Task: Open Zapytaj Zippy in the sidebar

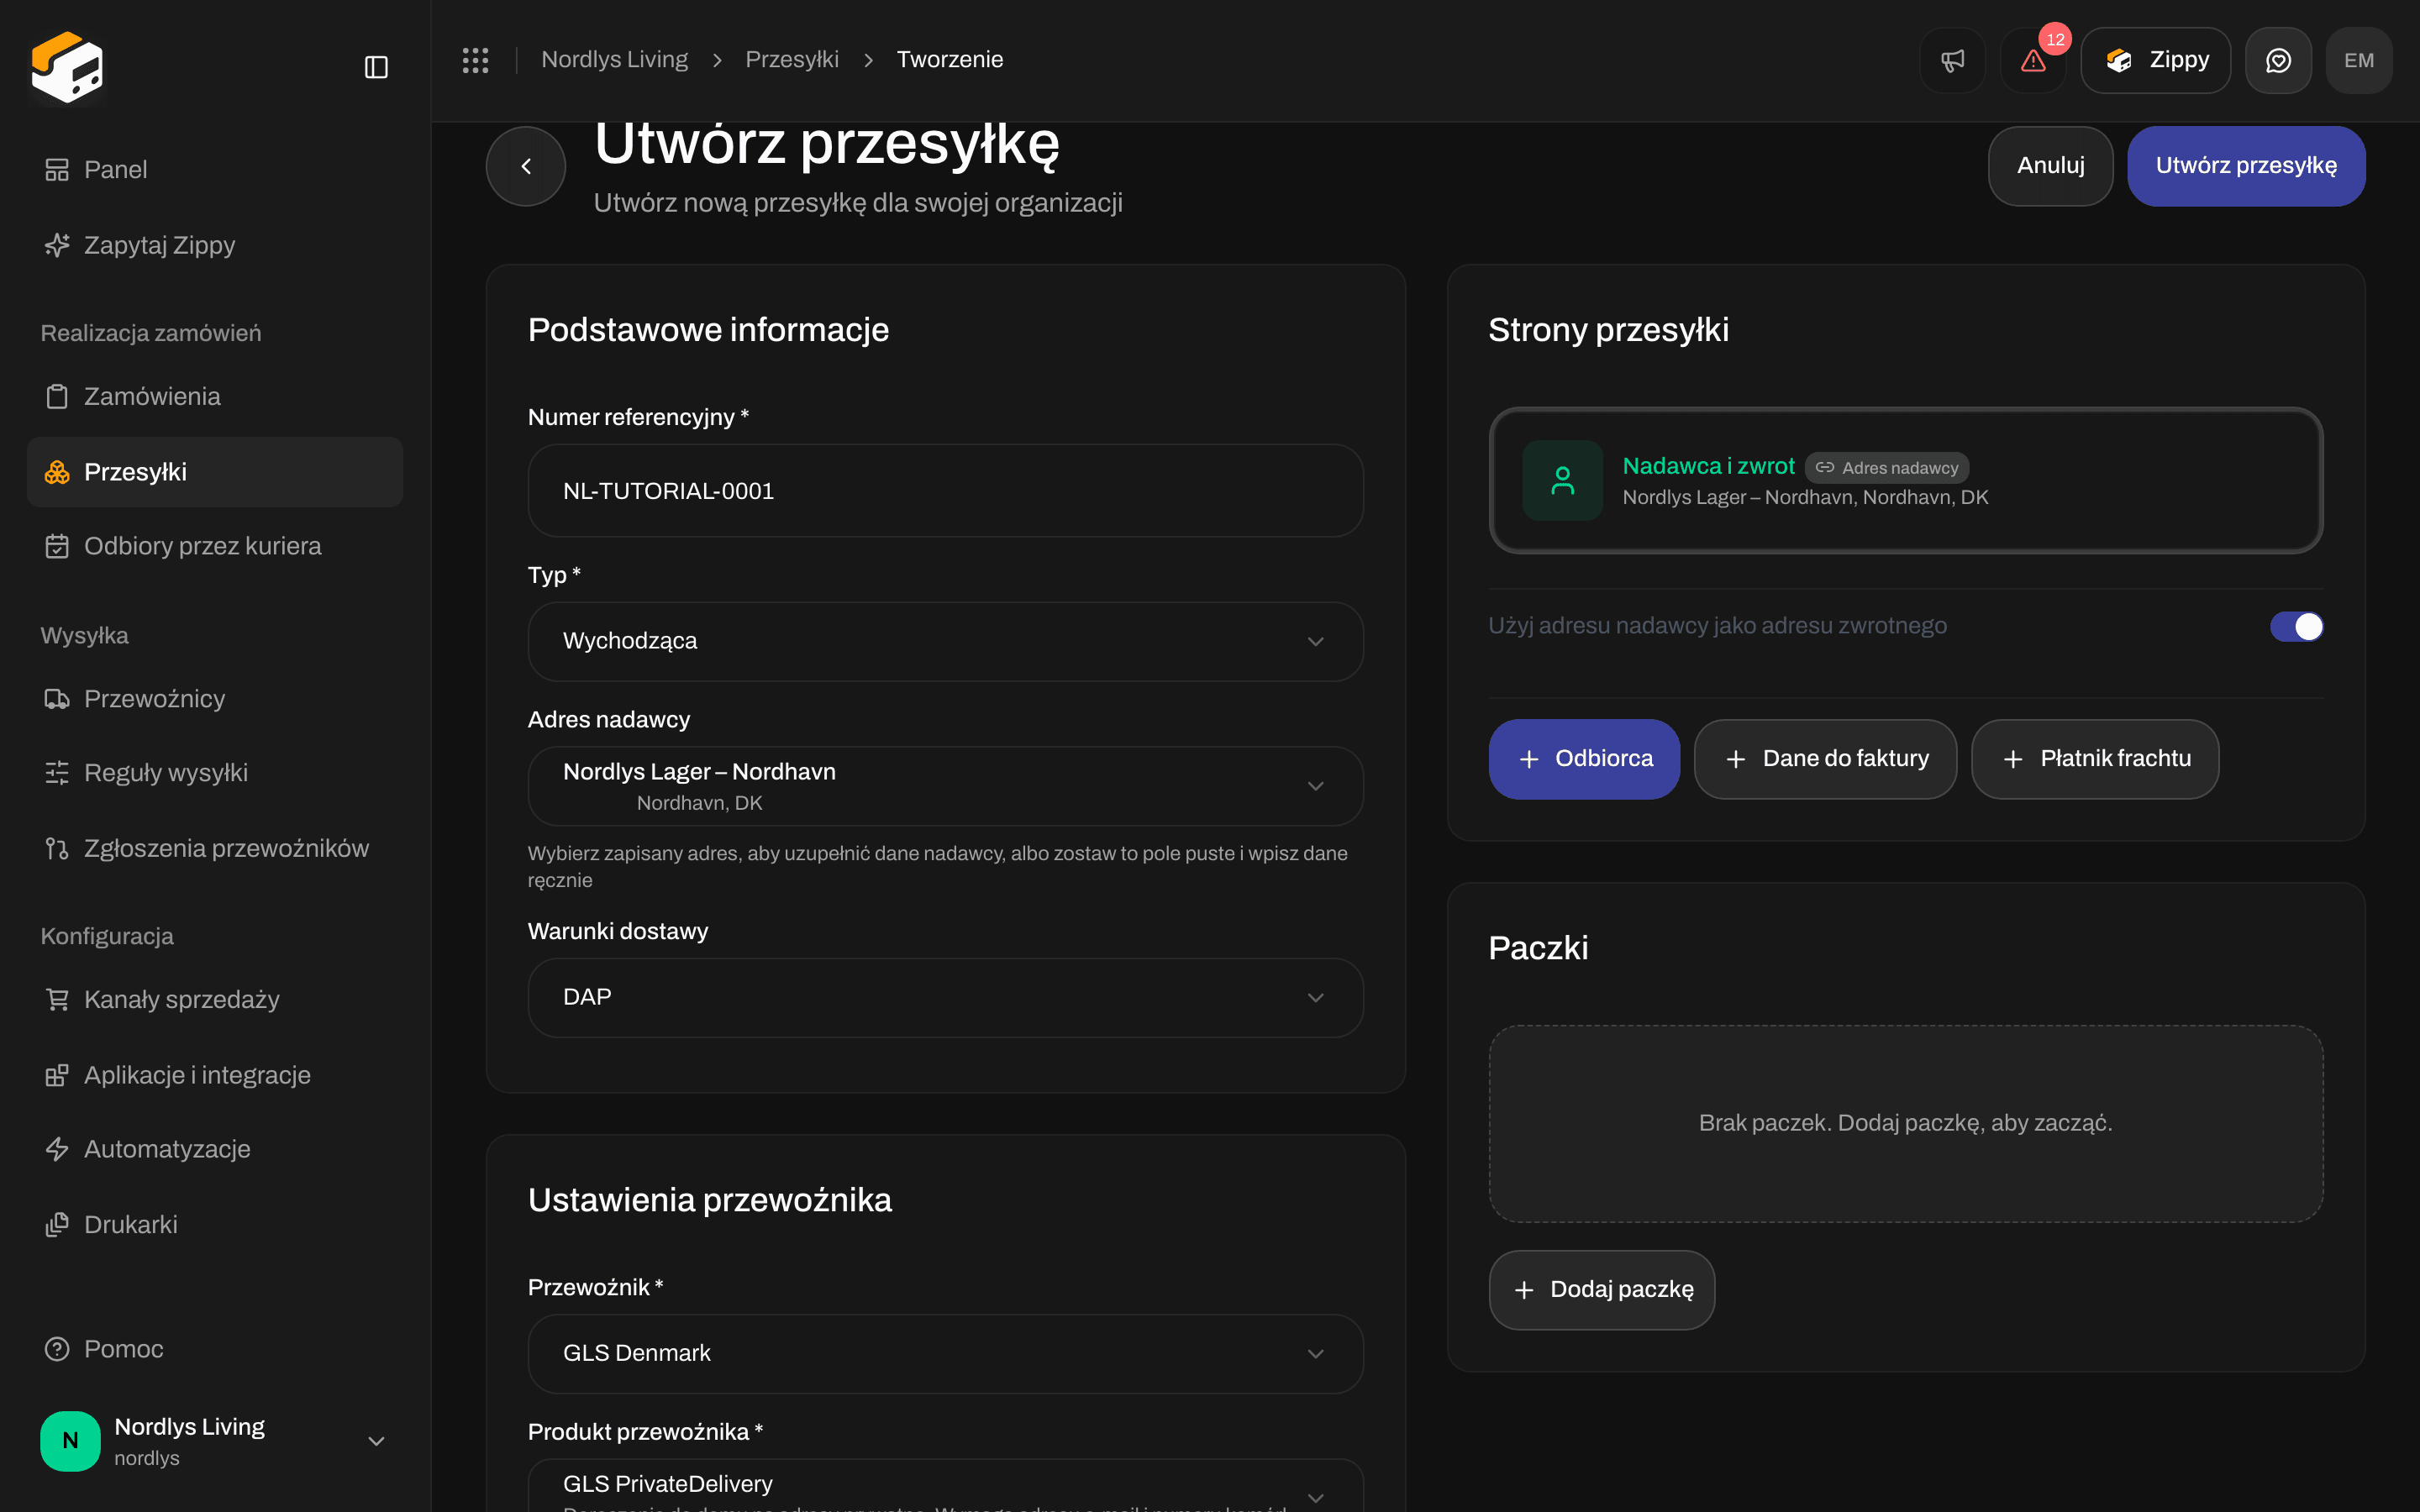Action: (215, 245)
